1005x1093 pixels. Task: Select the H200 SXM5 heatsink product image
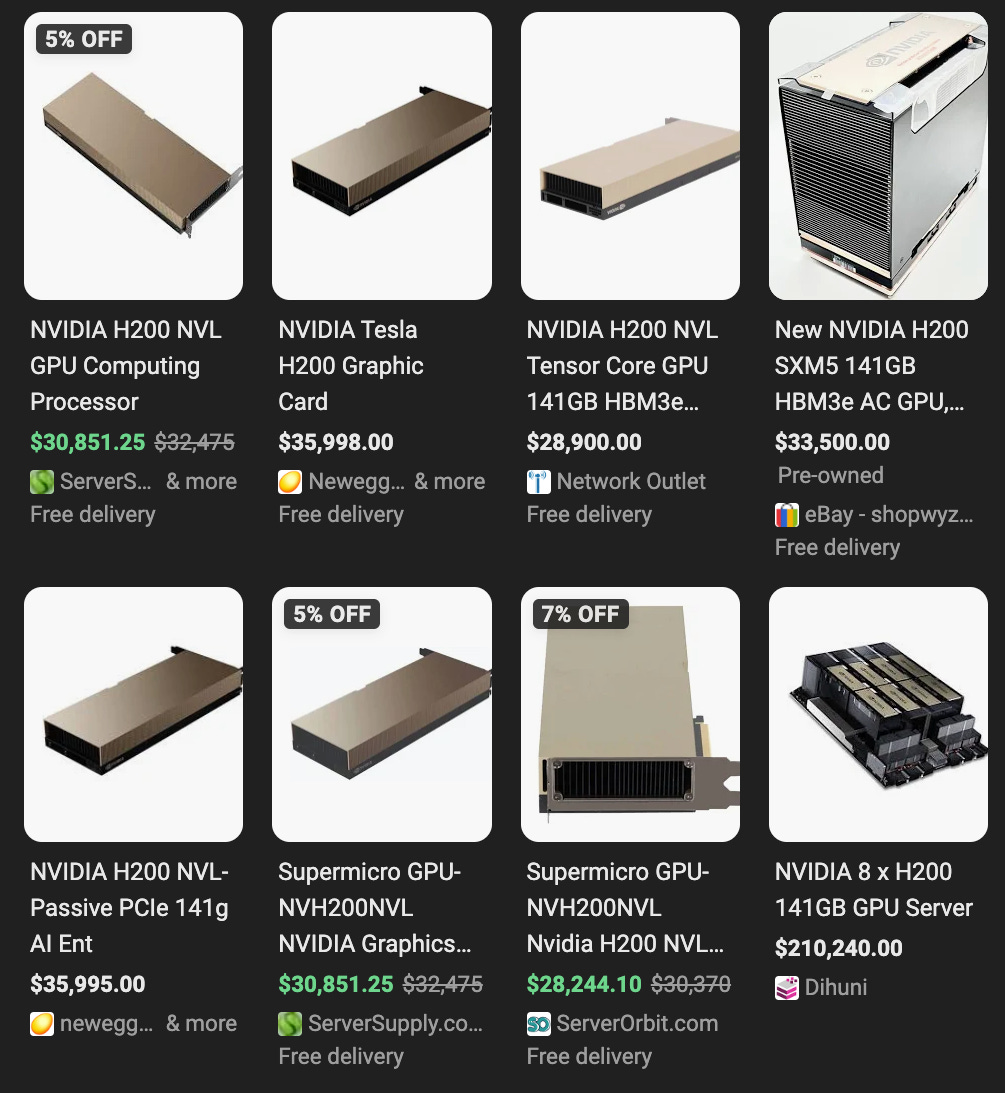click(878, 156)
